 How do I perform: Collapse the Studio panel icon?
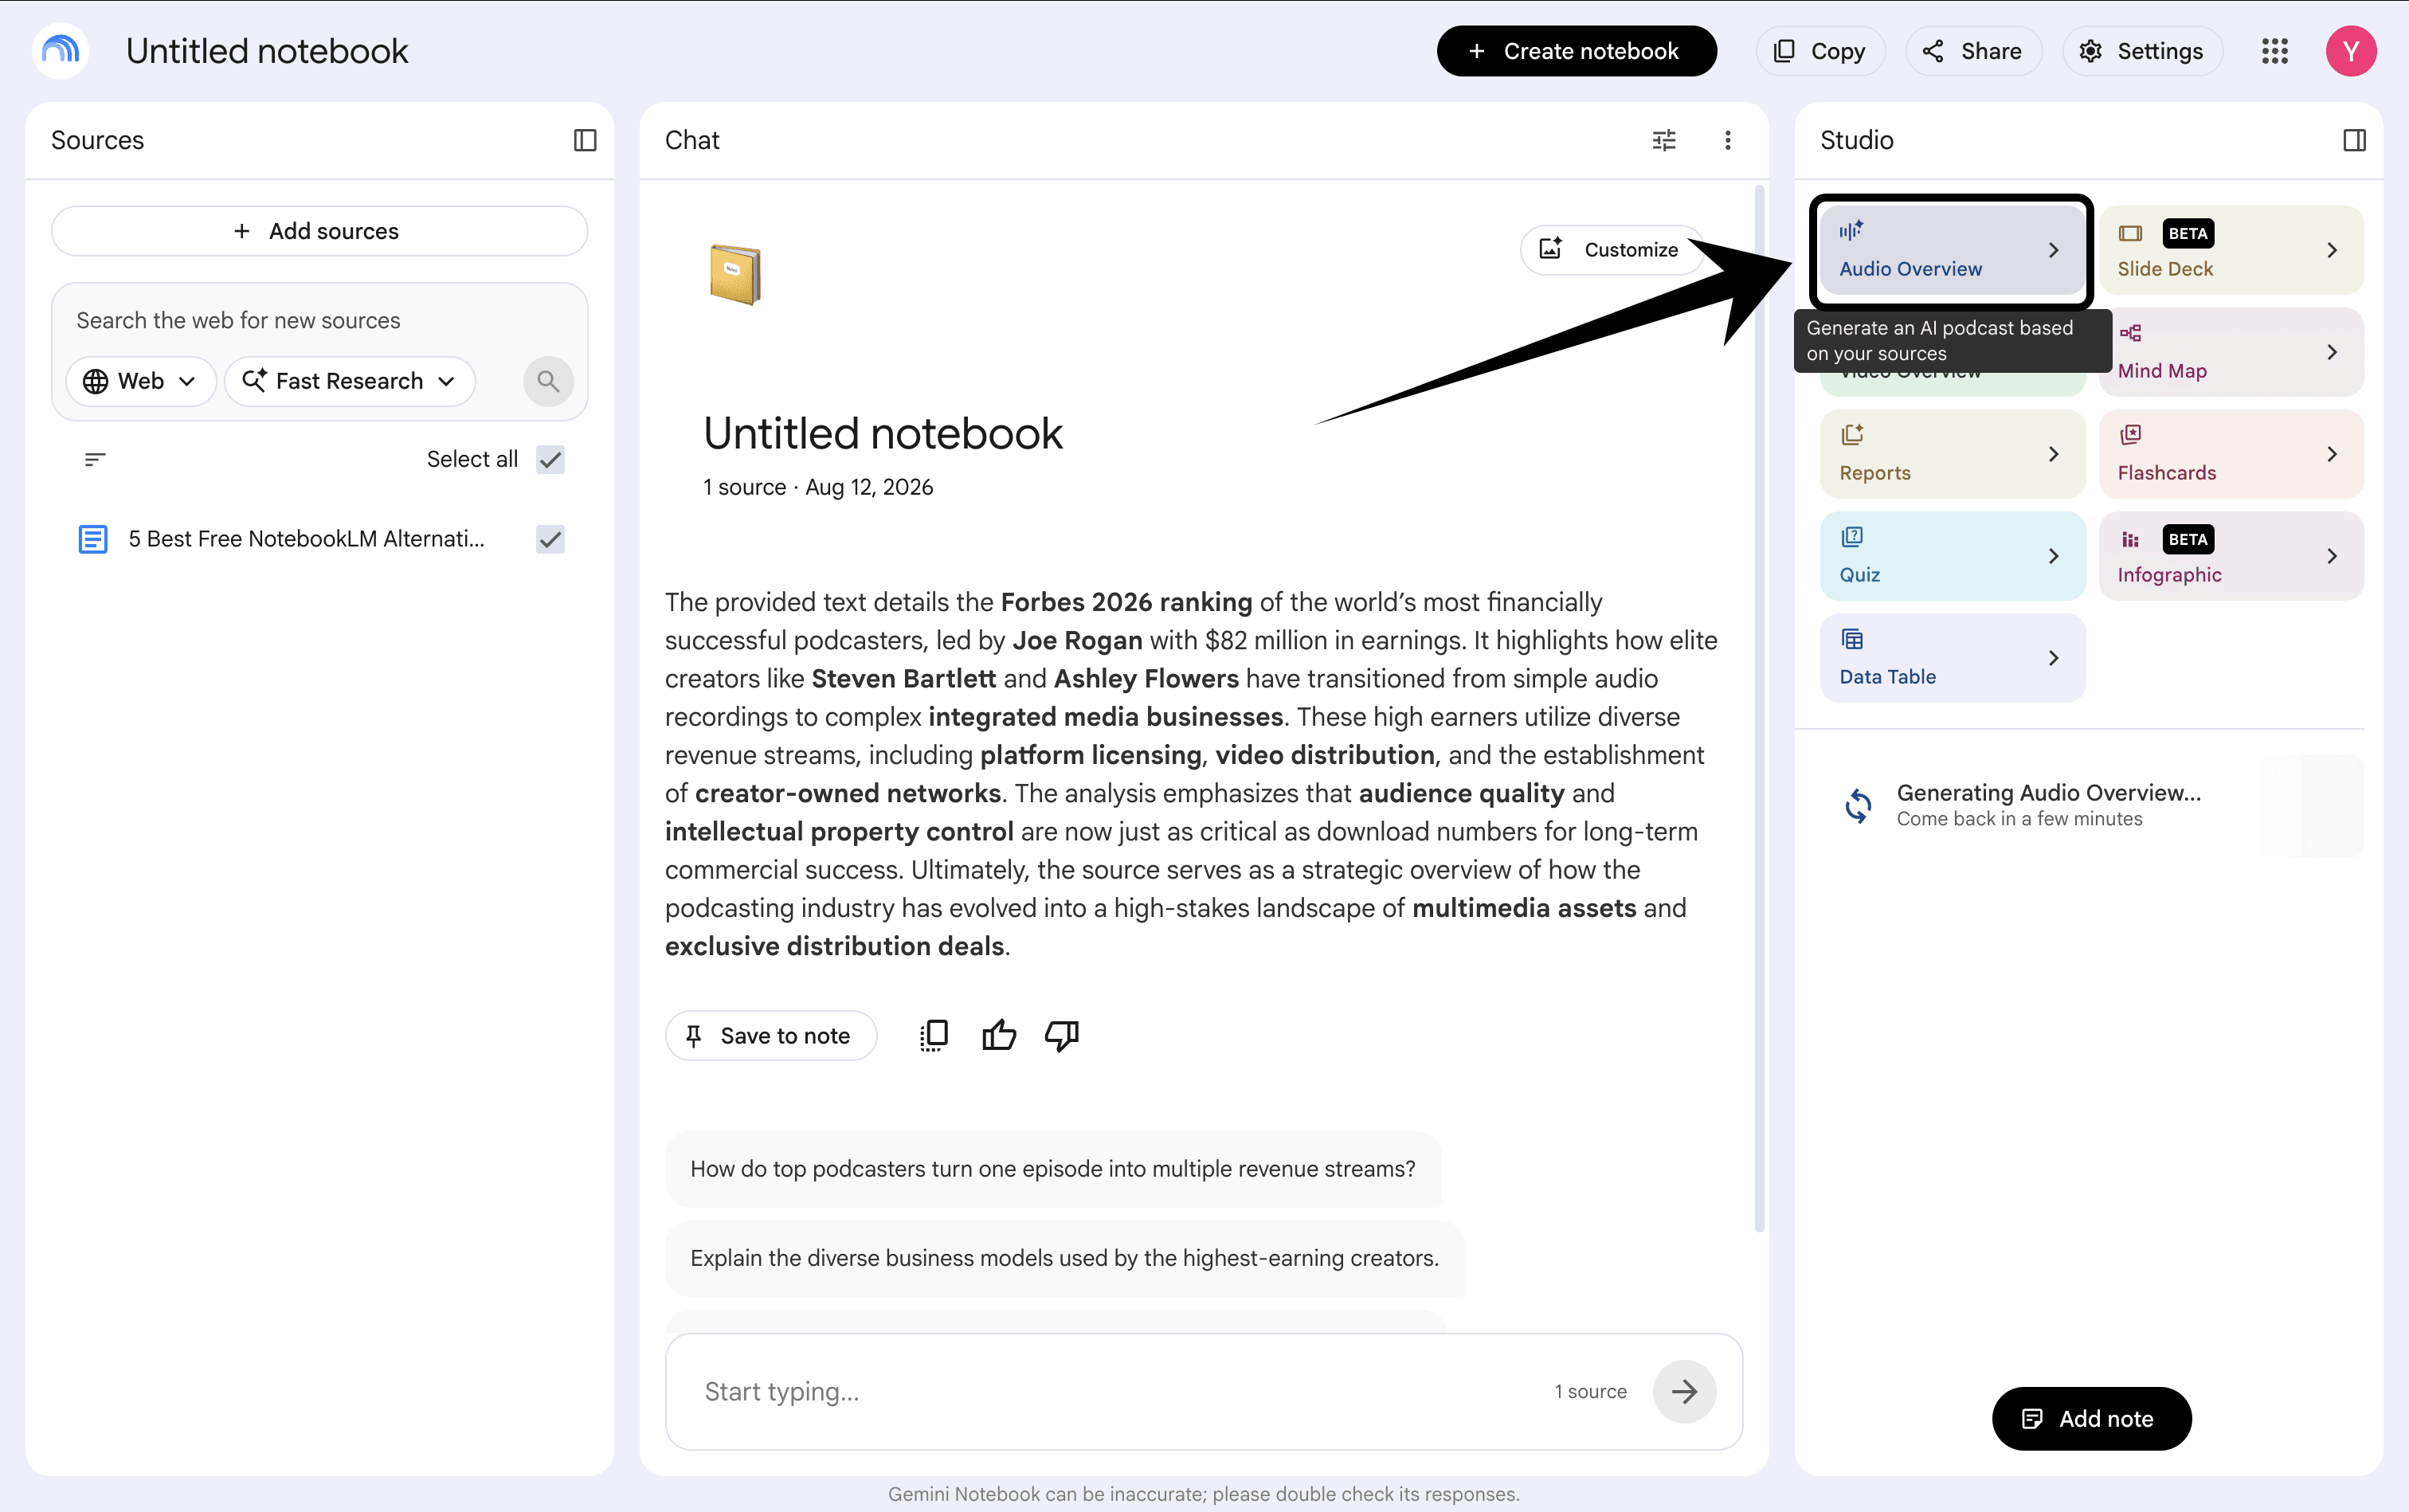(x=2354, y=141)
